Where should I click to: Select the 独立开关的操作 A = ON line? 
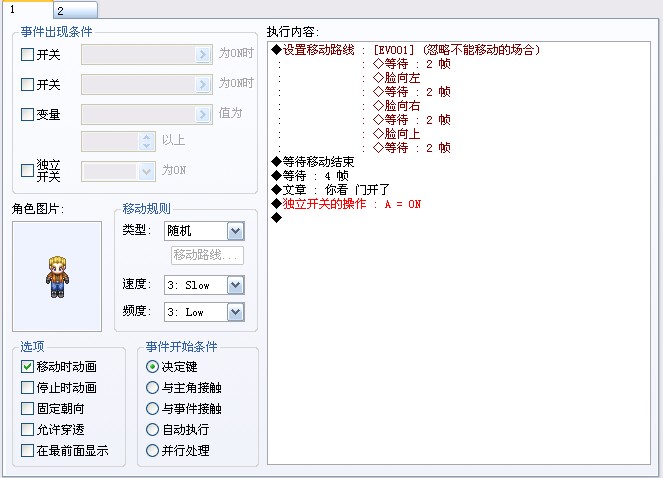pyautogui.click(x=346, y=204)
